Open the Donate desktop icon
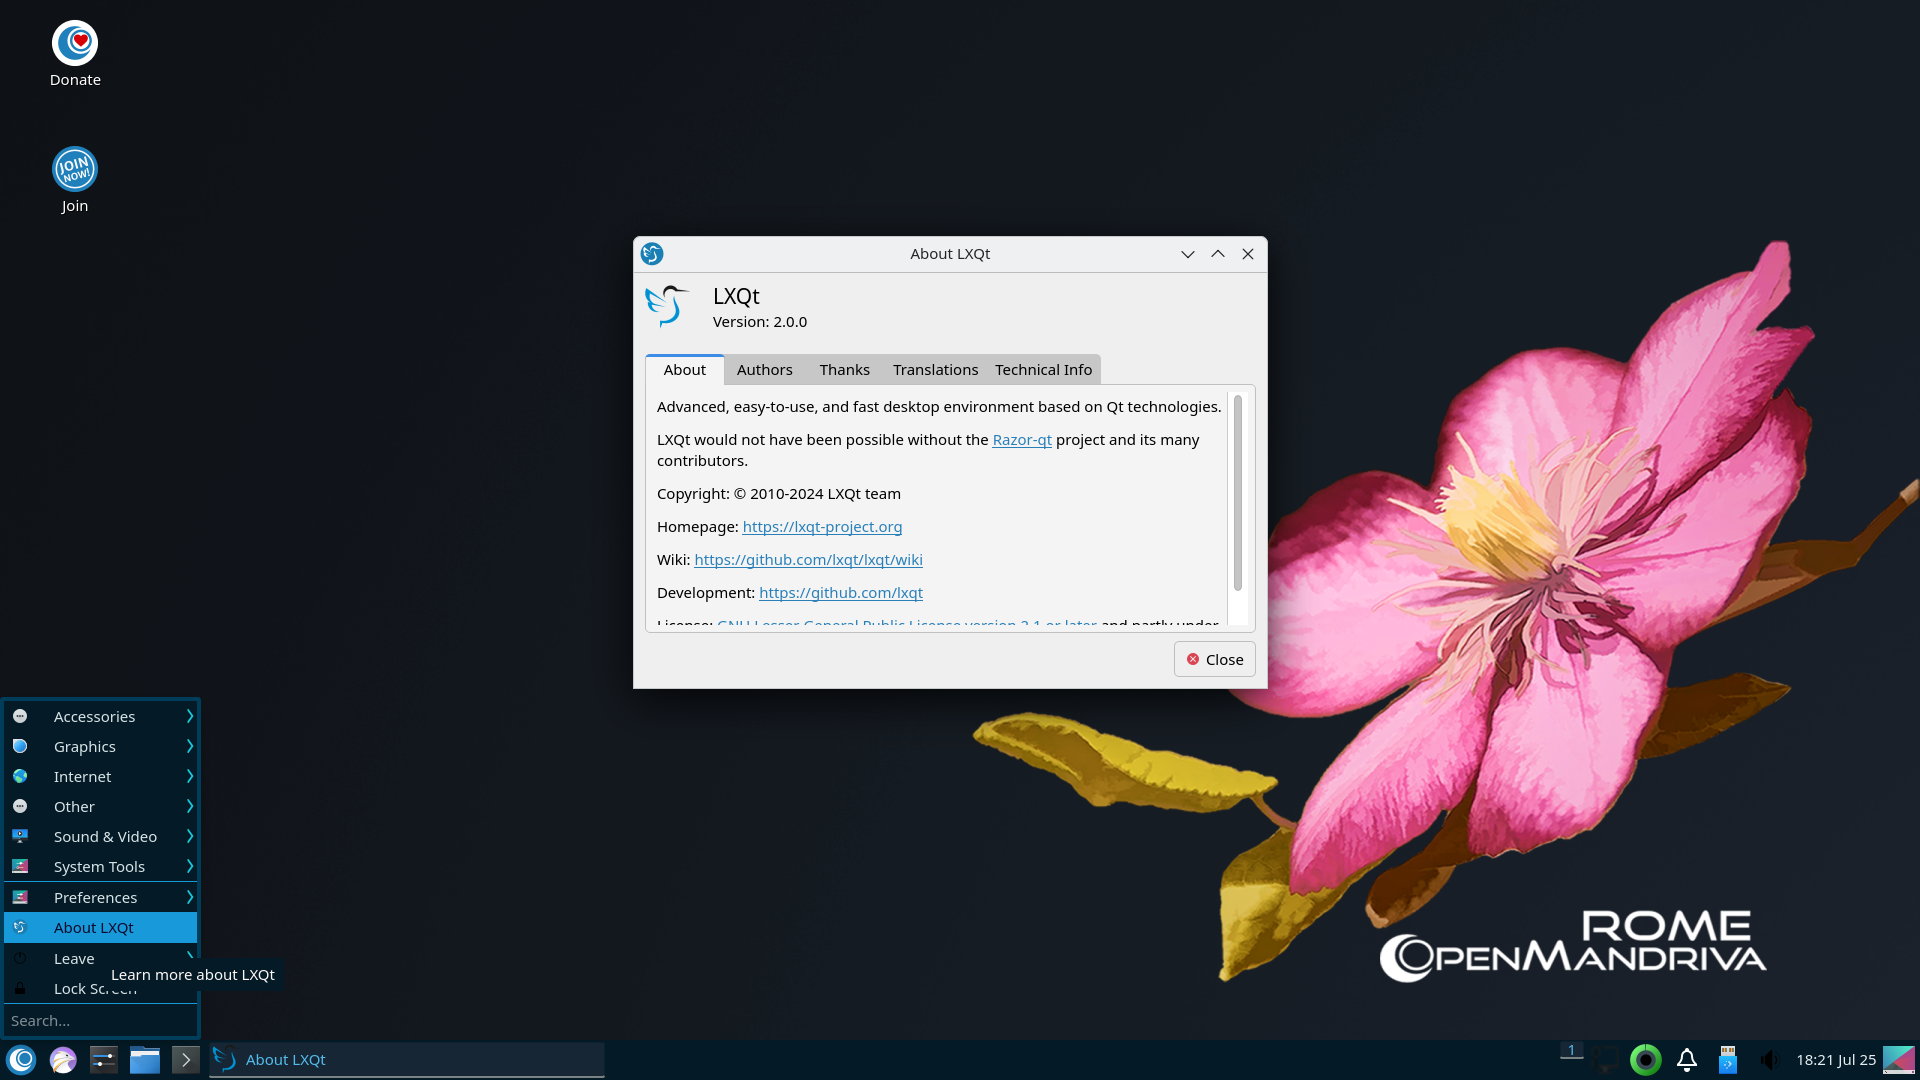The height and width of the screenshot is (1080, 1920). [x=75, y=55]
